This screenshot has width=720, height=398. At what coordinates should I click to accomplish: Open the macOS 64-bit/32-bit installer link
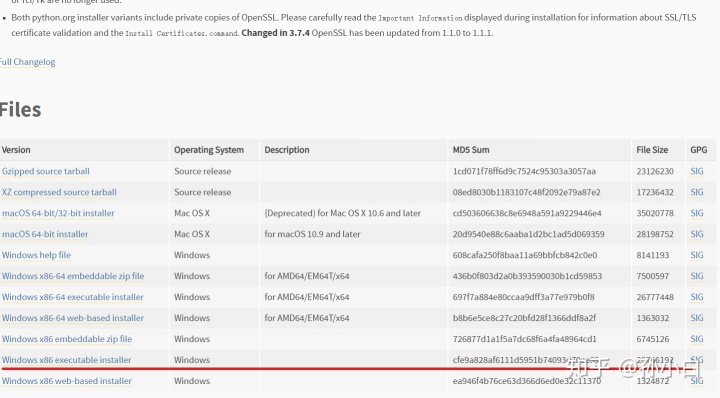[58, 213]
